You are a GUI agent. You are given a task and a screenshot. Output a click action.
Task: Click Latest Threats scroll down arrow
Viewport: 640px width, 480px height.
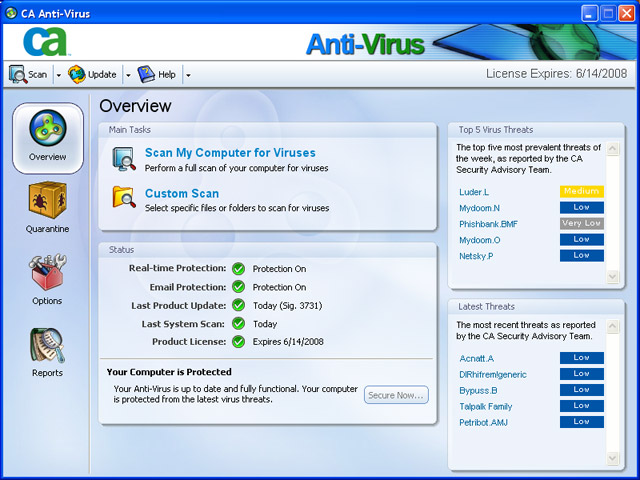(x=612, y=458)
